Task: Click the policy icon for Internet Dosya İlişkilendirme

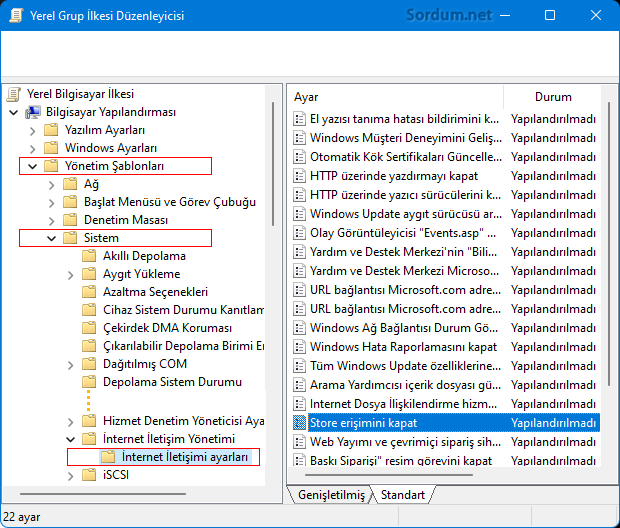Action: coord(299,404)
